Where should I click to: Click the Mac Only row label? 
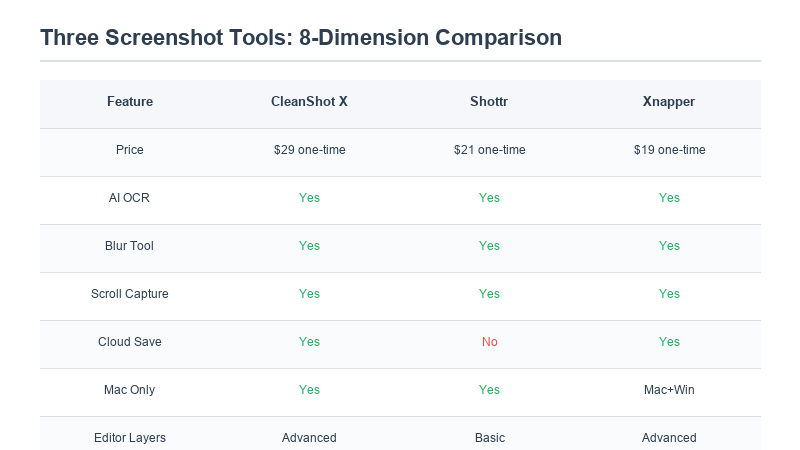pos(130,389)
